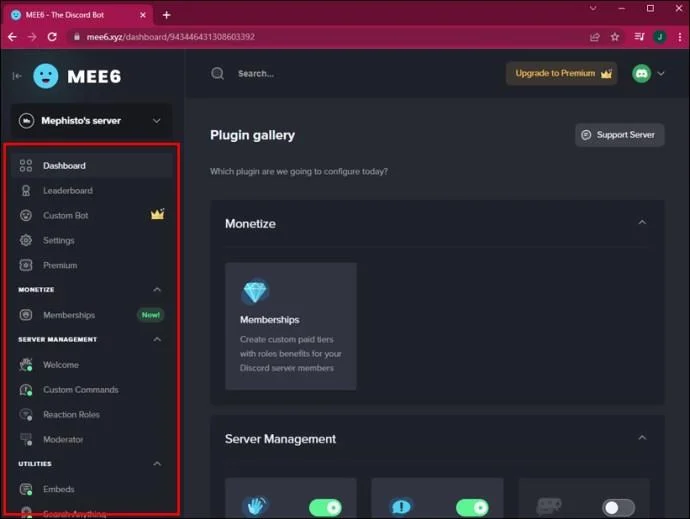Click the Welcome plugin sidebar icon

[26, 364]
